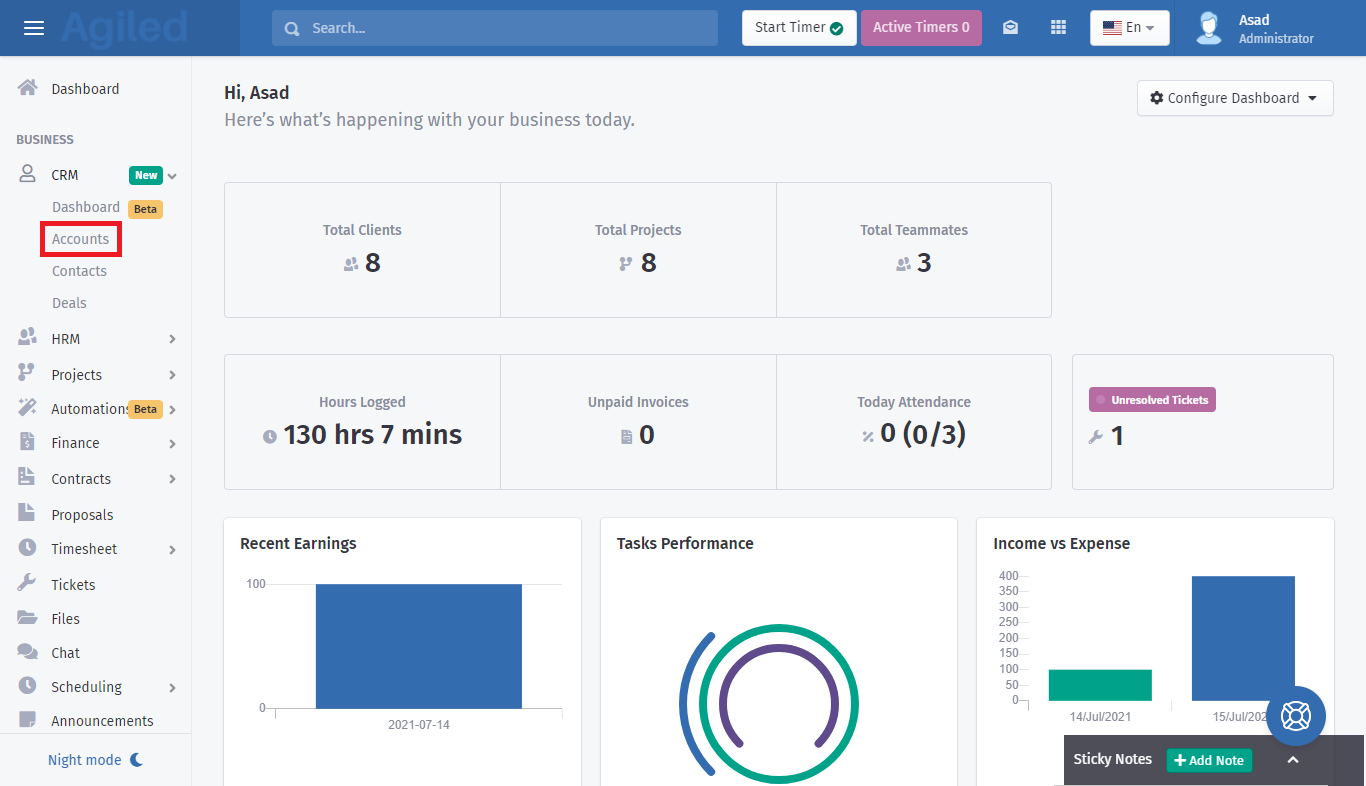Screen dimensions: 1366x786
Task: Open Active Timers button
Action: coord(920,28)
